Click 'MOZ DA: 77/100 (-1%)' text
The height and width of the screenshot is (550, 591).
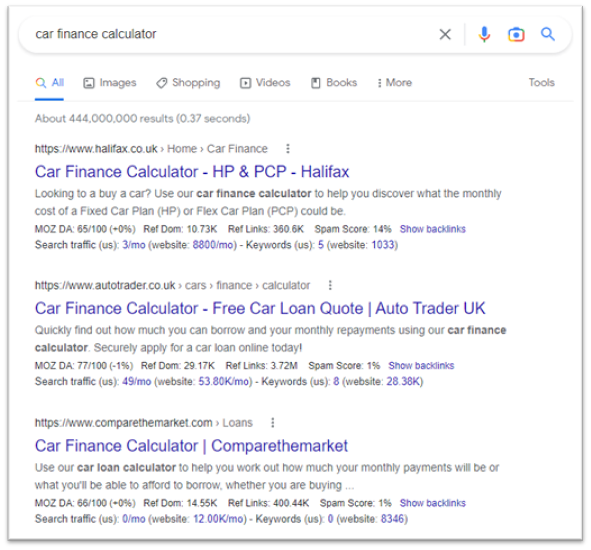coord(84,366)
